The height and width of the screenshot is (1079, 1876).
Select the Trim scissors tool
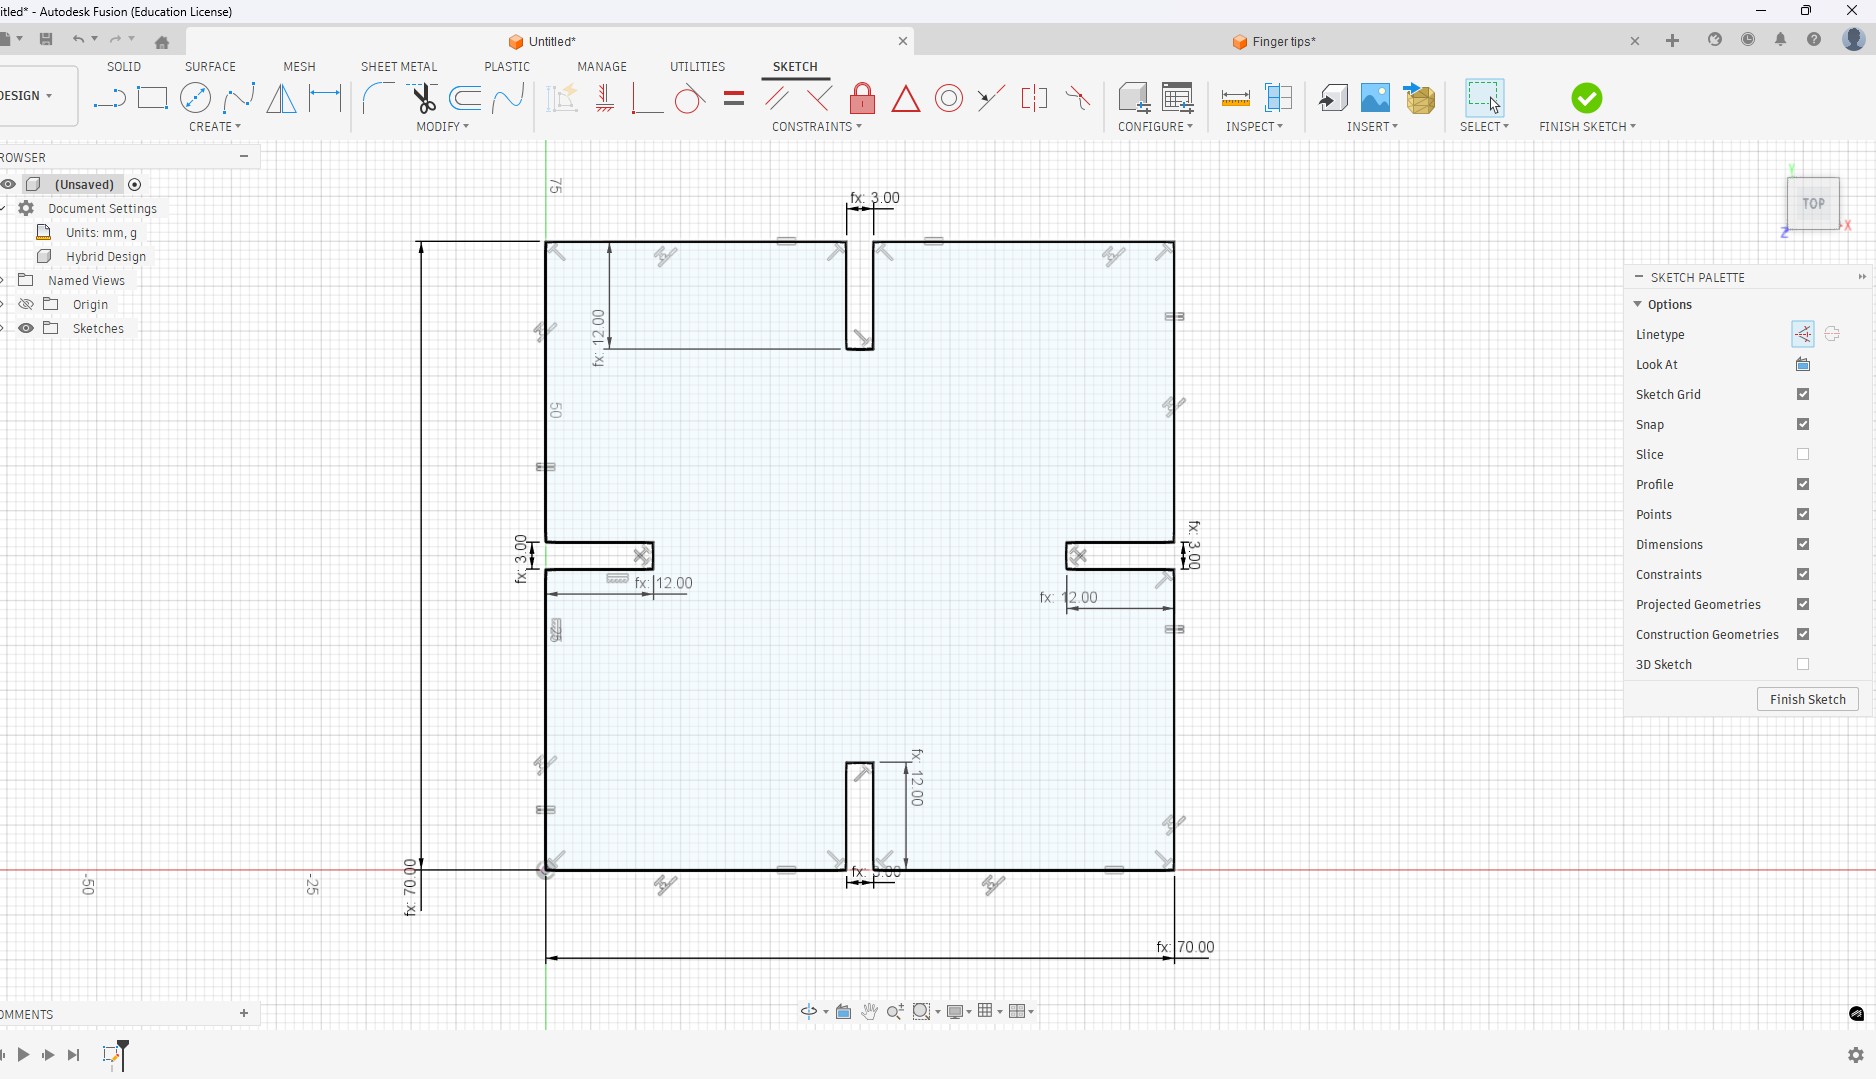point(423,98)
